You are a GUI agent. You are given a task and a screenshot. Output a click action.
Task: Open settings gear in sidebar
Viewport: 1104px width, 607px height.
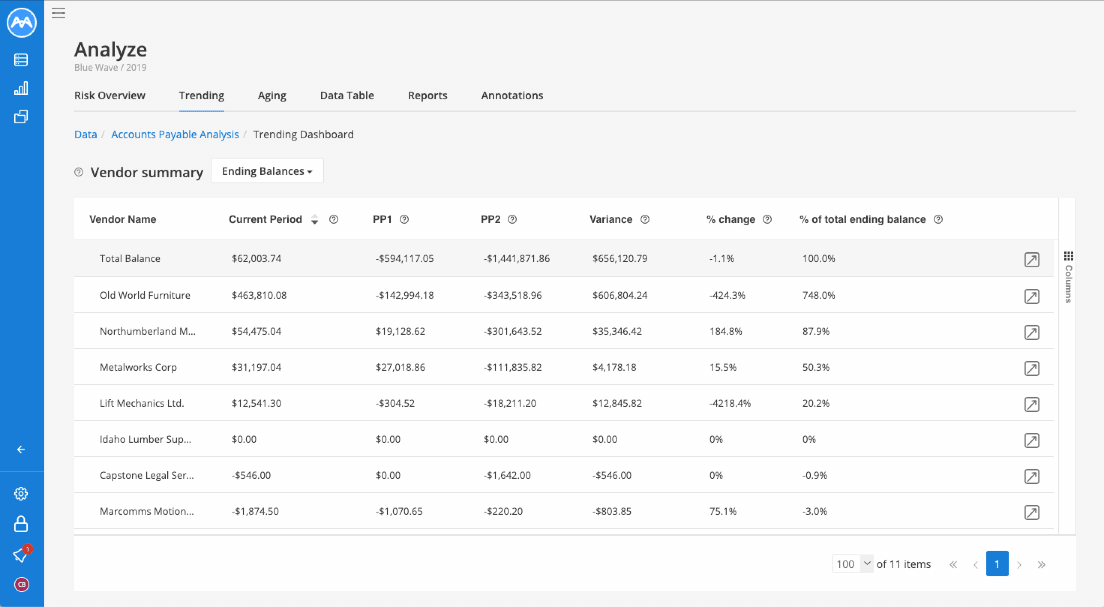click(21, 494)
